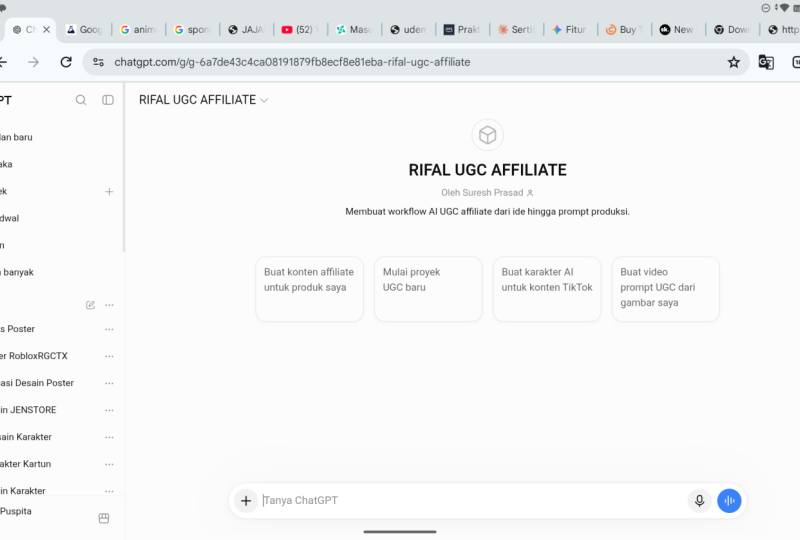Click the 'Tanya ChatGPT' message input
Screen dimensions: 800x540
[x=472, y=501]
